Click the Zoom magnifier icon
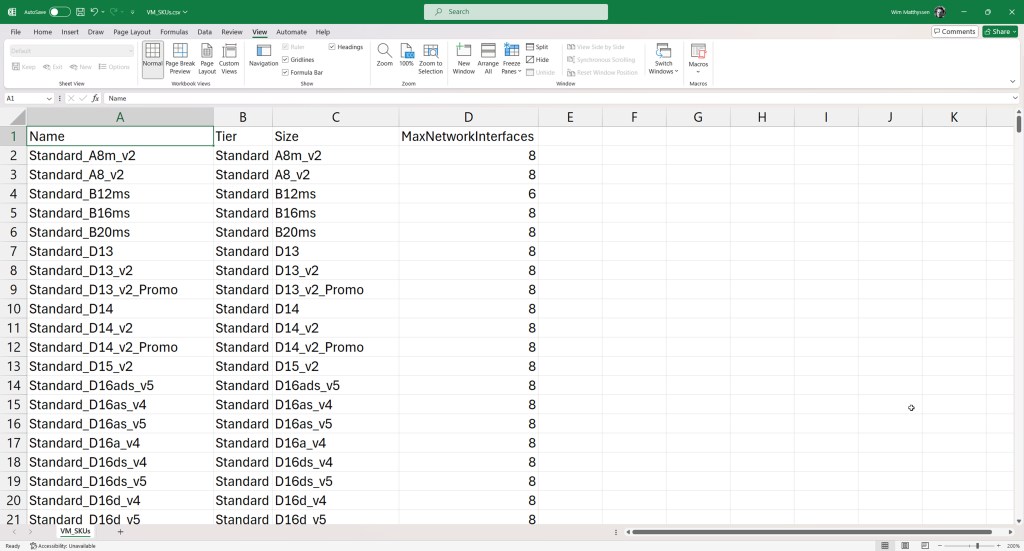Screen dimensions: 1024x551 click(384, 55)
